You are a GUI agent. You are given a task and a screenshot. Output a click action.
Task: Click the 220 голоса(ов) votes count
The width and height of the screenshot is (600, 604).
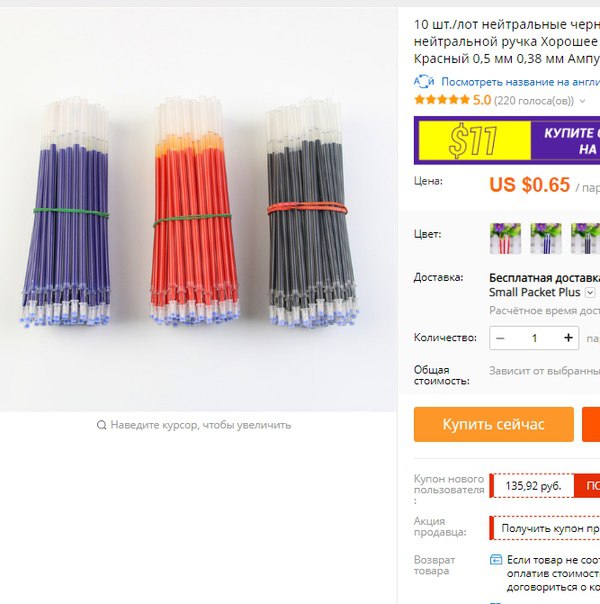pos(534,101)
